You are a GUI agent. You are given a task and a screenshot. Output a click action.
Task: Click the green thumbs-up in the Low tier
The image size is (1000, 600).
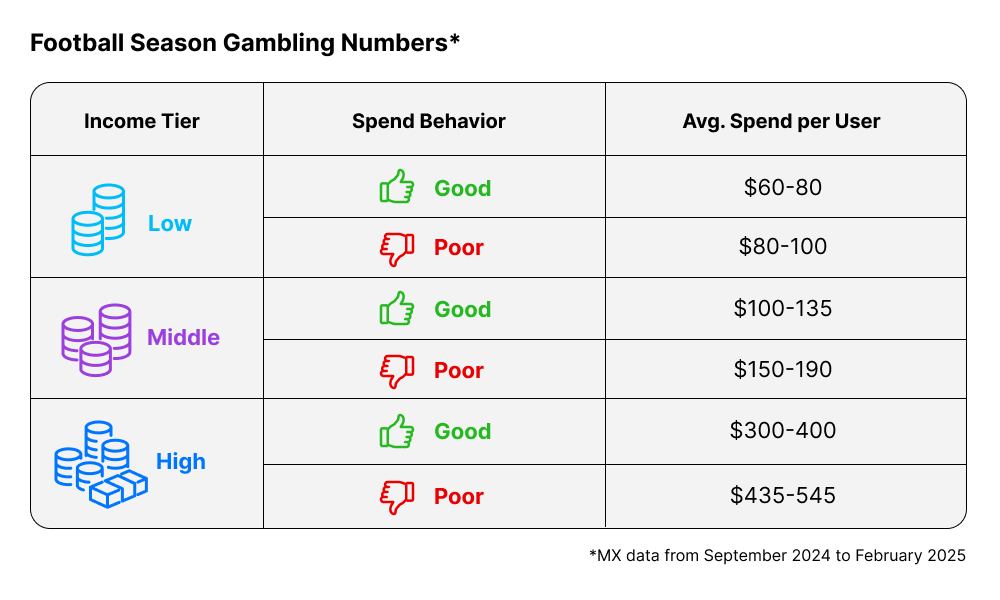pos(397,187)
